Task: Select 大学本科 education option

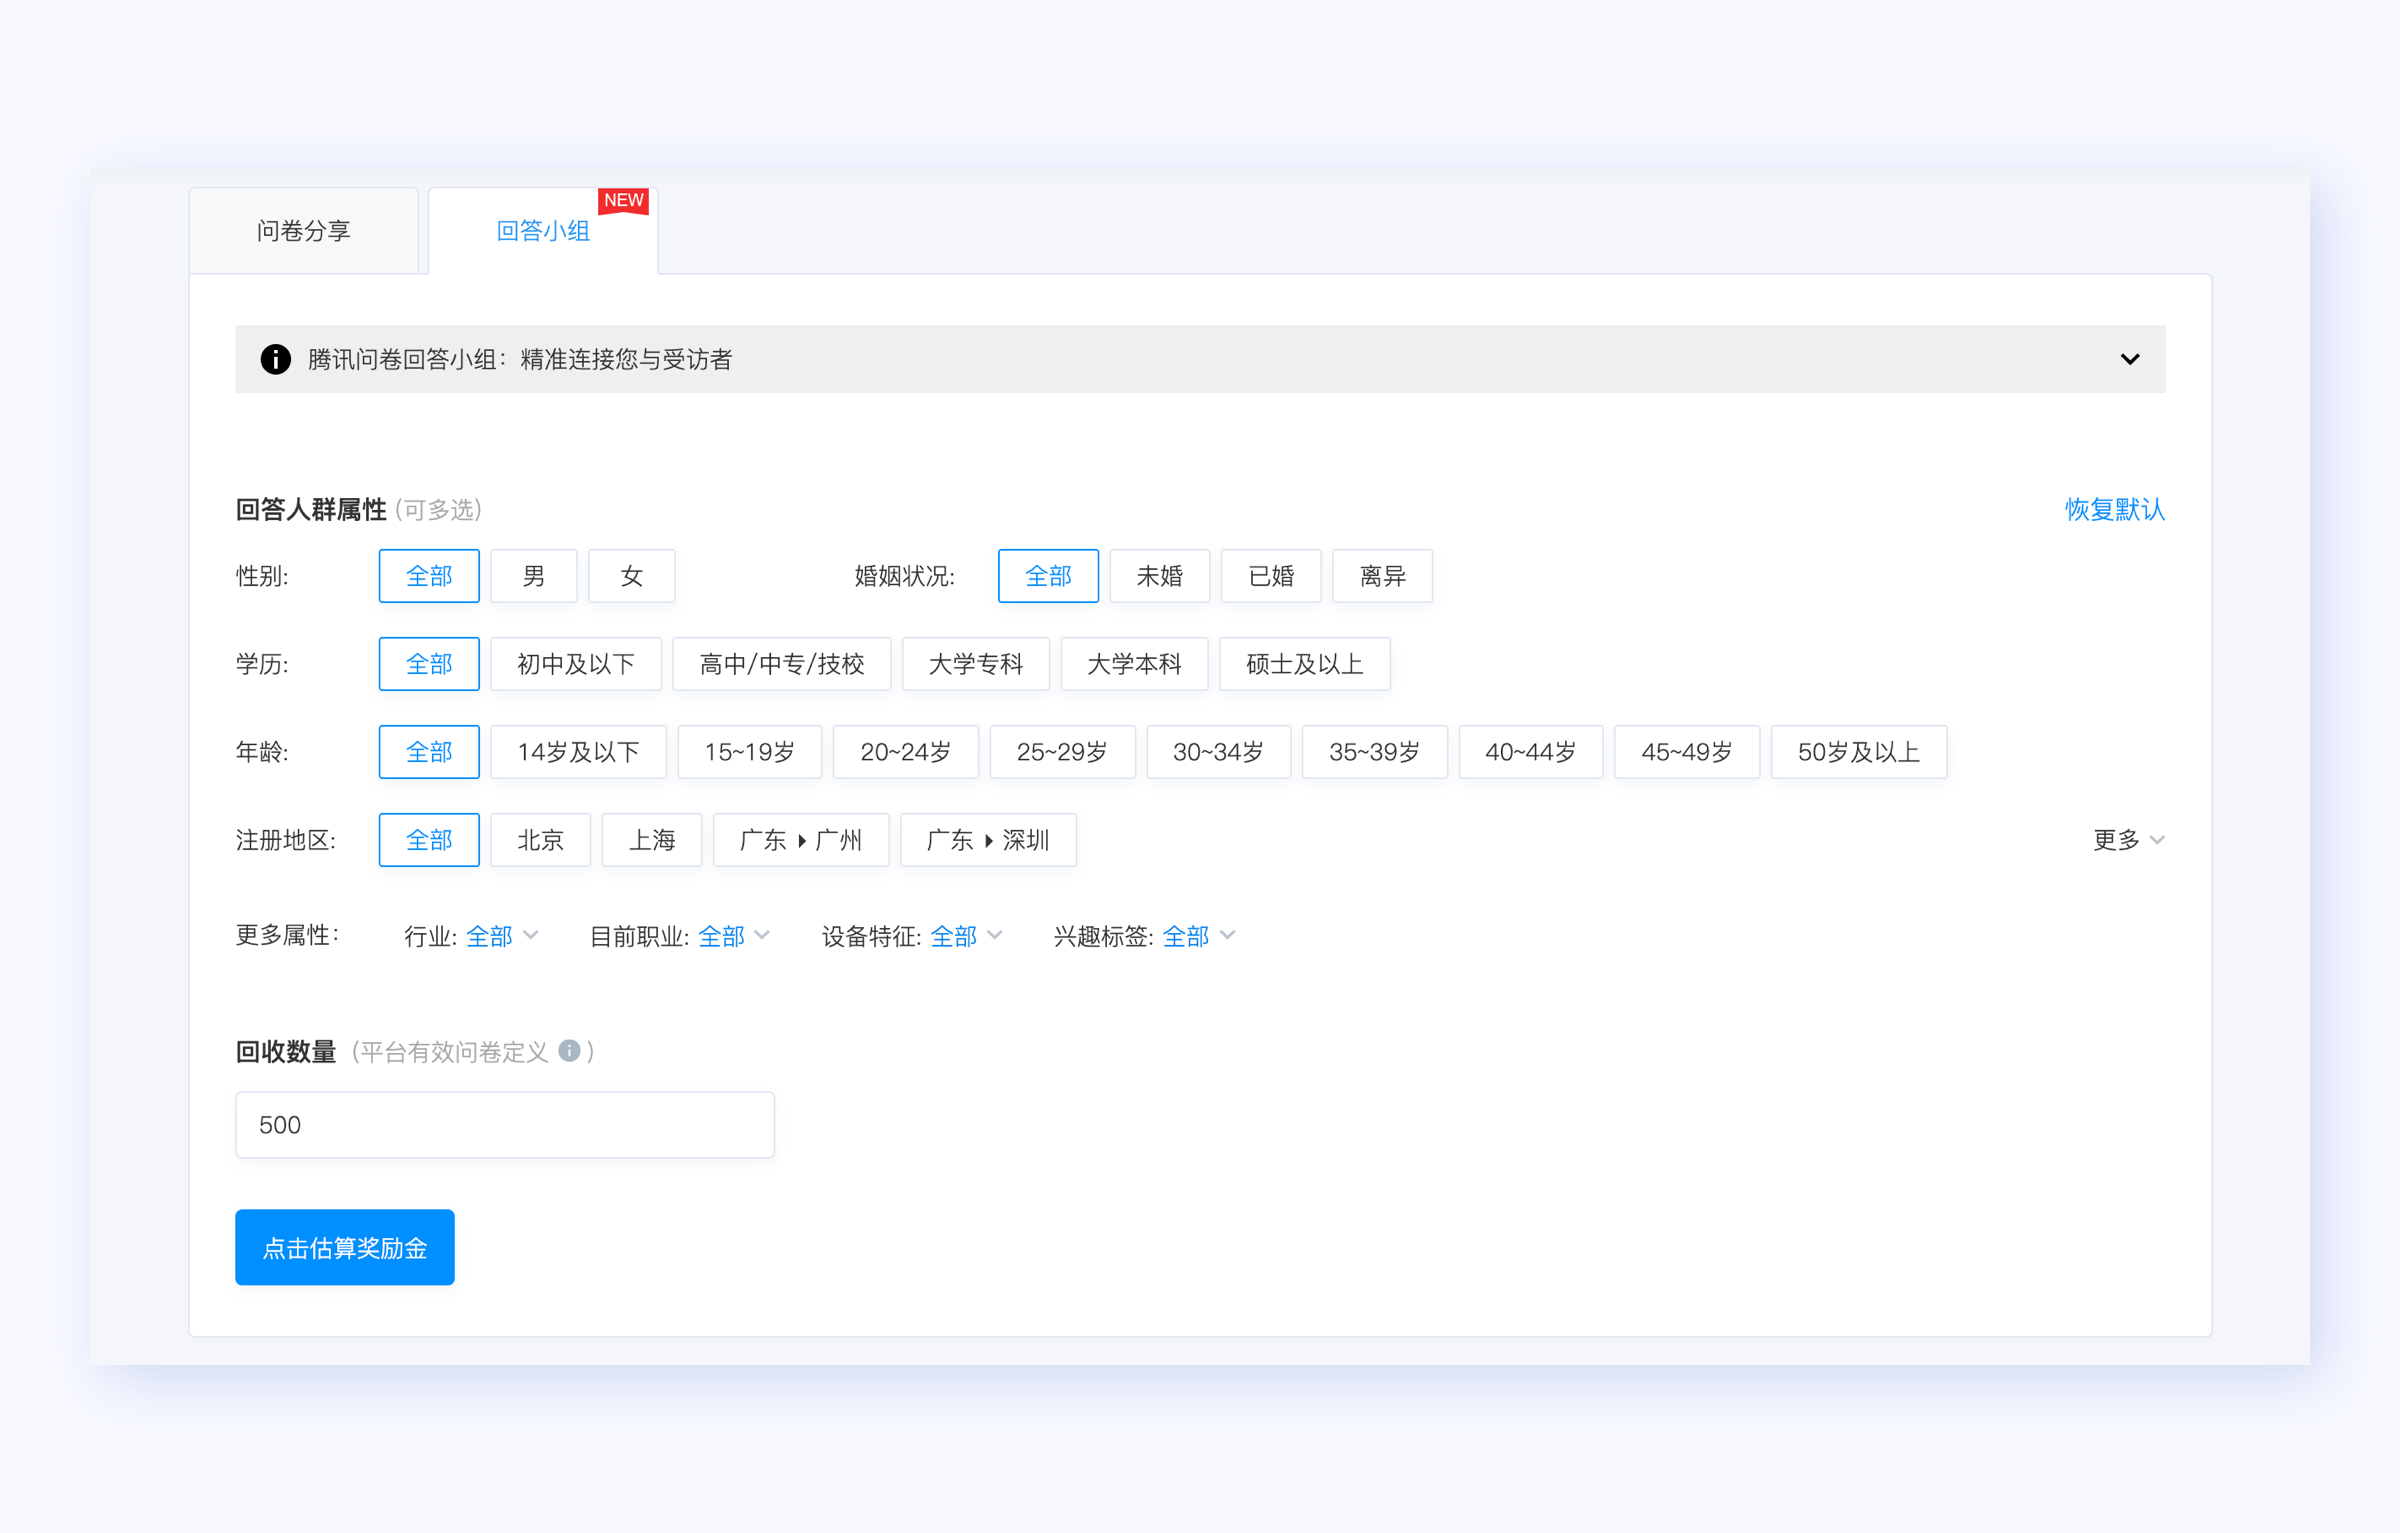Action: (x=1133, y=664)
